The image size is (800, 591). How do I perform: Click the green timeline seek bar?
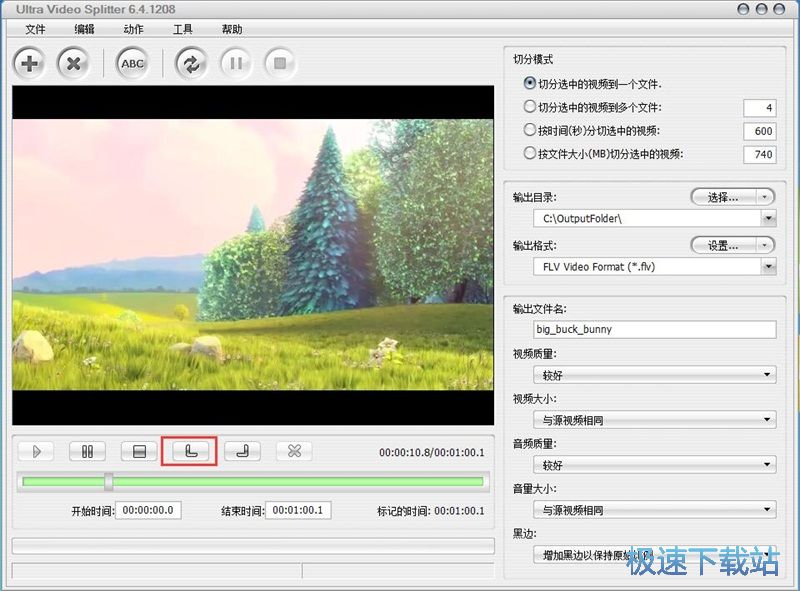[253, 482]
